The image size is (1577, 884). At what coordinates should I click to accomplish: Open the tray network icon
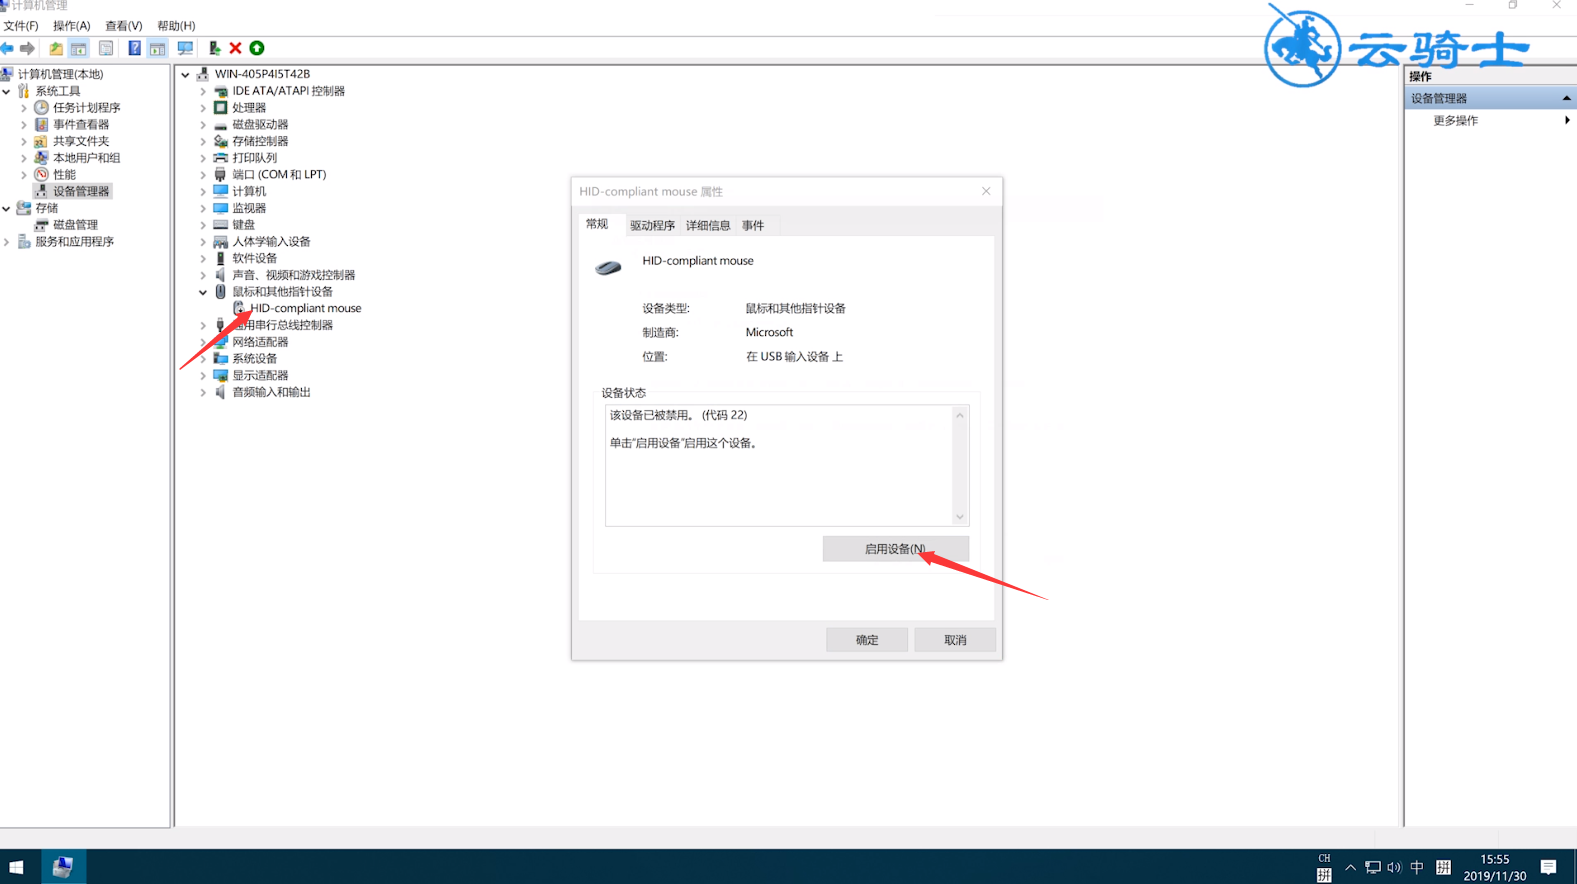click(1373, 867)
